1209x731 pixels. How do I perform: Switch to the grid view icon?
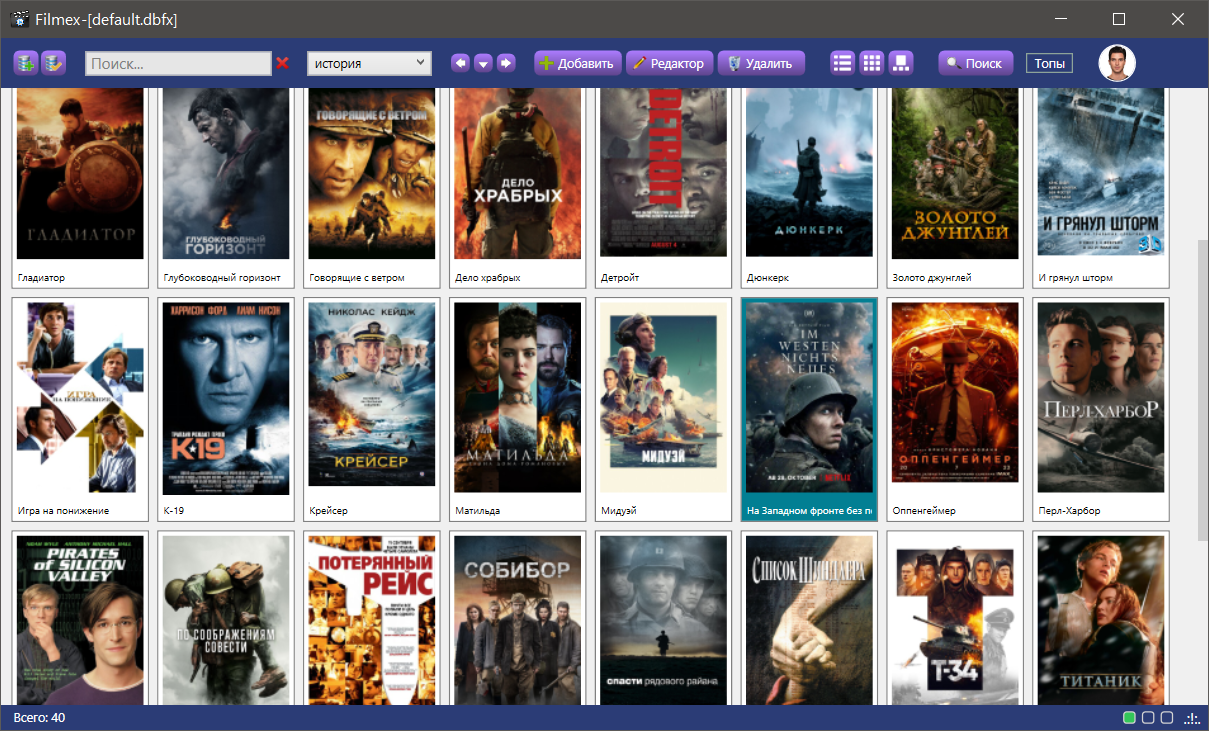pyautogui.click(x=872, y=63)
